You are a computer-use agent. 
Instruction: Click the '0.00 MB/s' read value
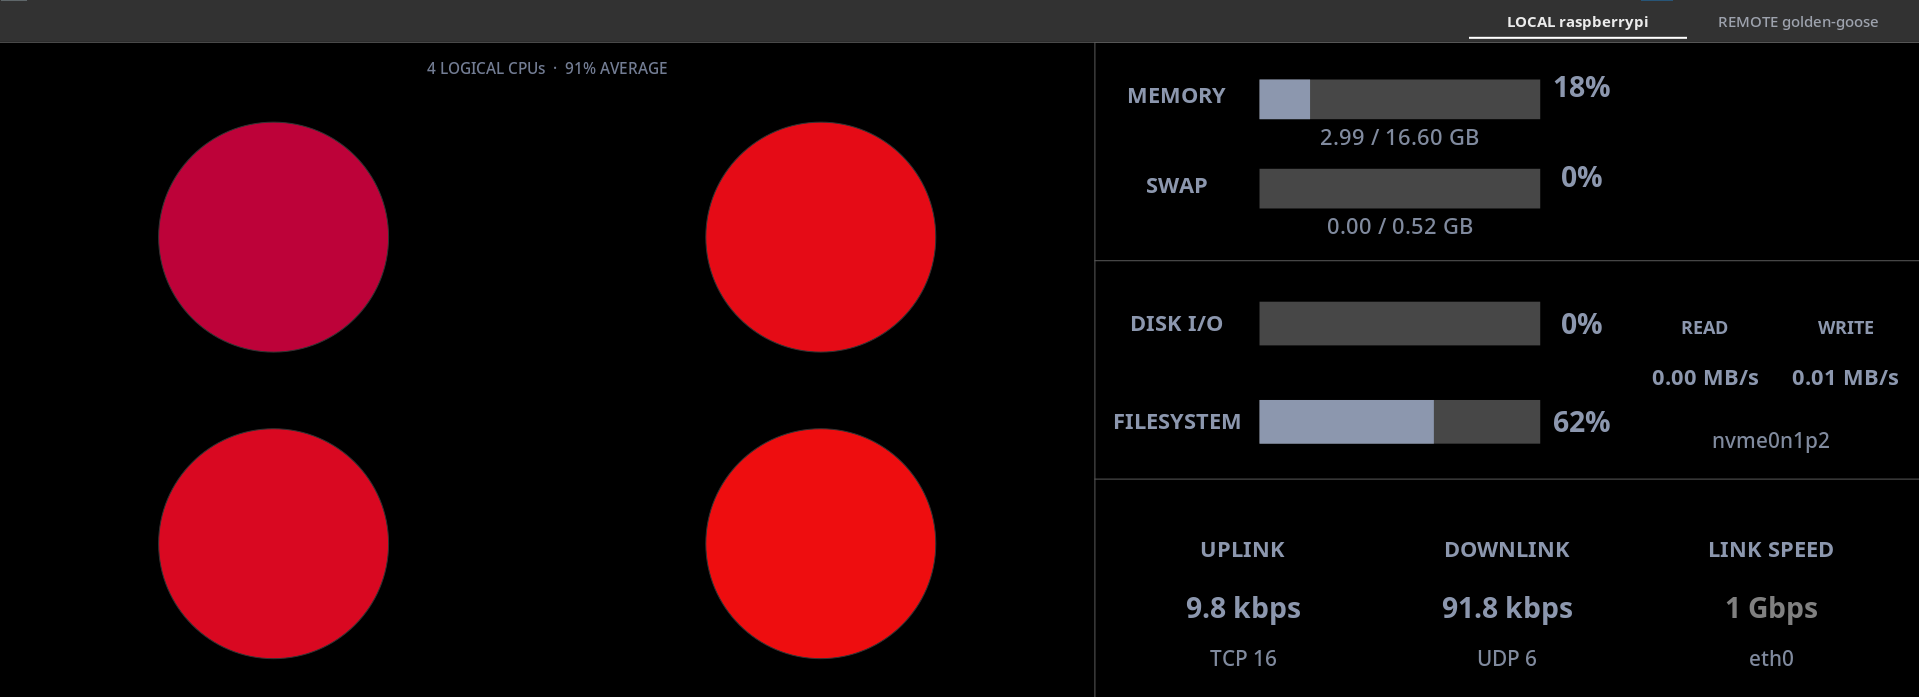[x=1704, y=378]
